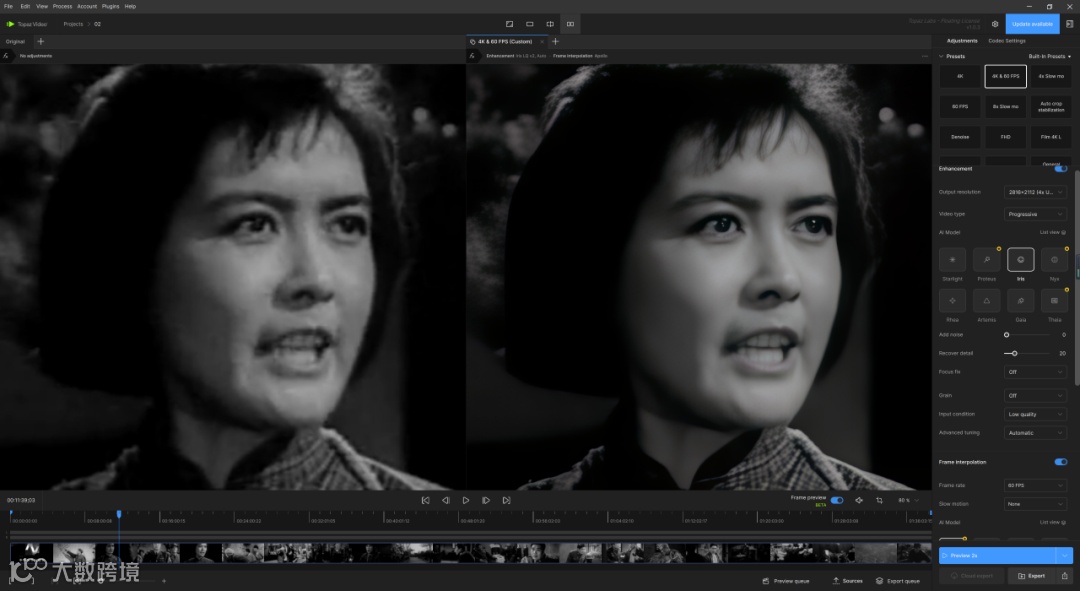Screen dimensions: 1080x591
Task: Open the Process menu
Action: [x=63, y=6]
